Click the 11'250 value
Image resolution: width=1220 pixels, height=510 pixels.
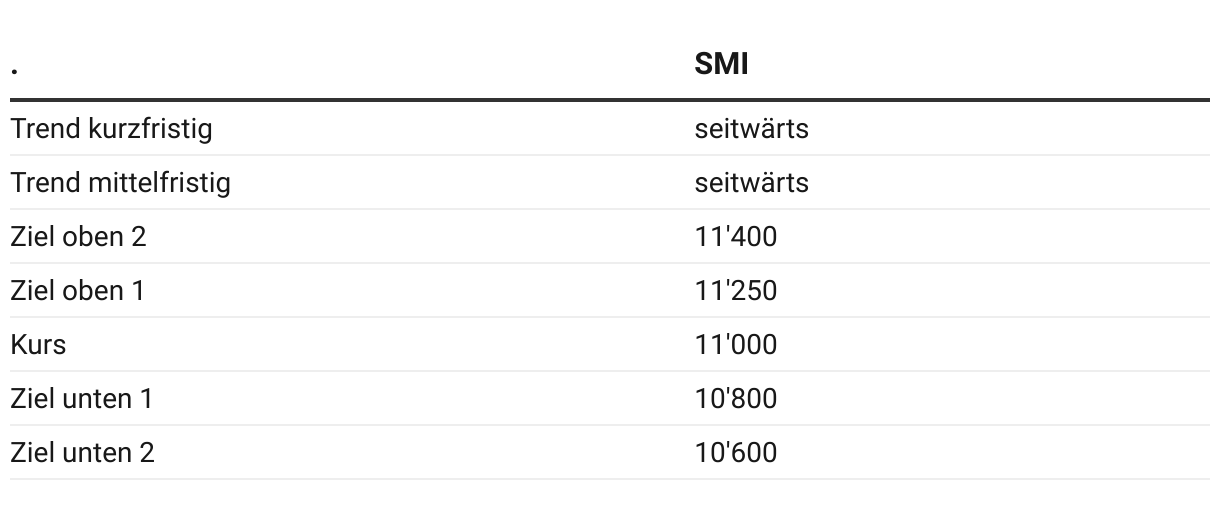735,291
